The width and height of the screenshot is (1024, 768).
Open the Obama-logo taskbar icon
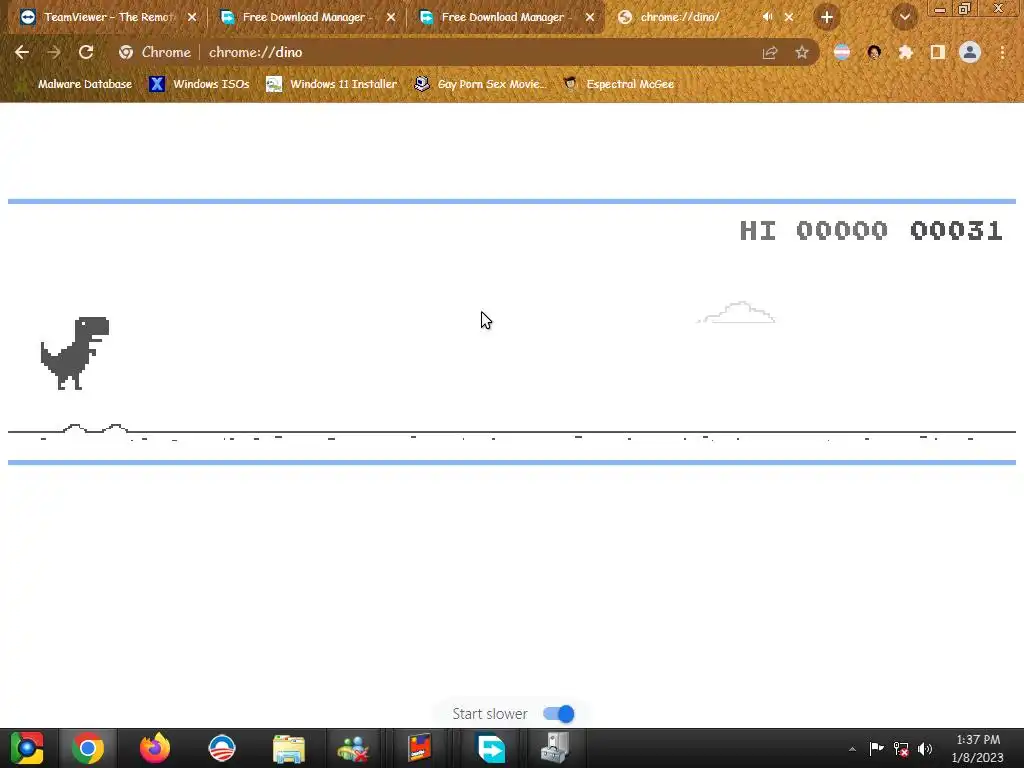221,748
